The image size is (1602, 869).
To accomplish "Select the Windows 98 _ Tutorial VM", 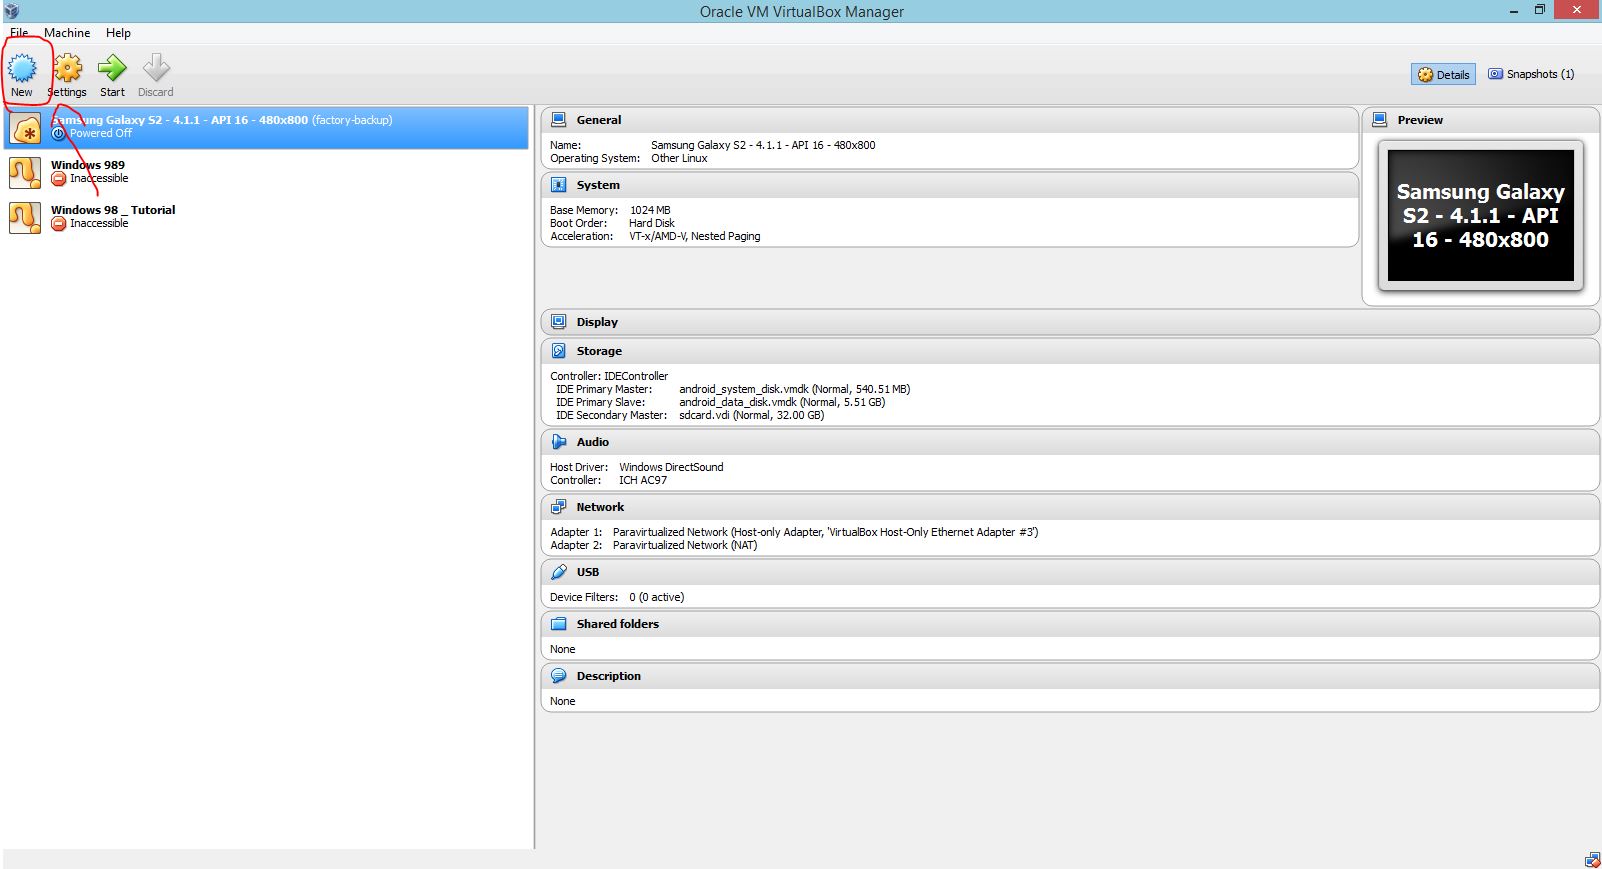I will tap(267, 217).
